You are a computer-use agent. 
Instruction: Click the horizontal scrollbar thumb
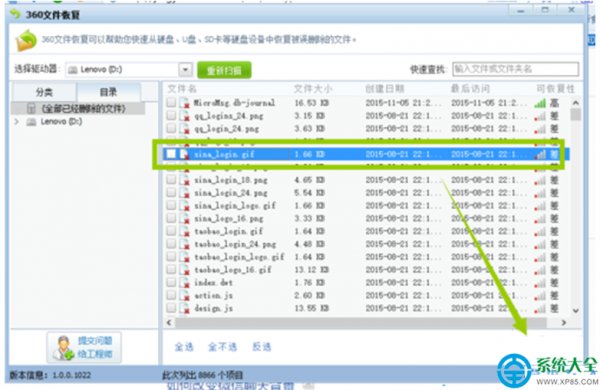pyautogui.click(x=360, y=323)
